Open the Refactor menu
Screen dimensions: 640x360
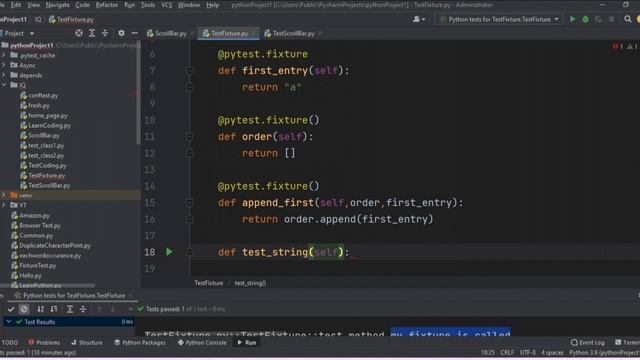(107, 5)
